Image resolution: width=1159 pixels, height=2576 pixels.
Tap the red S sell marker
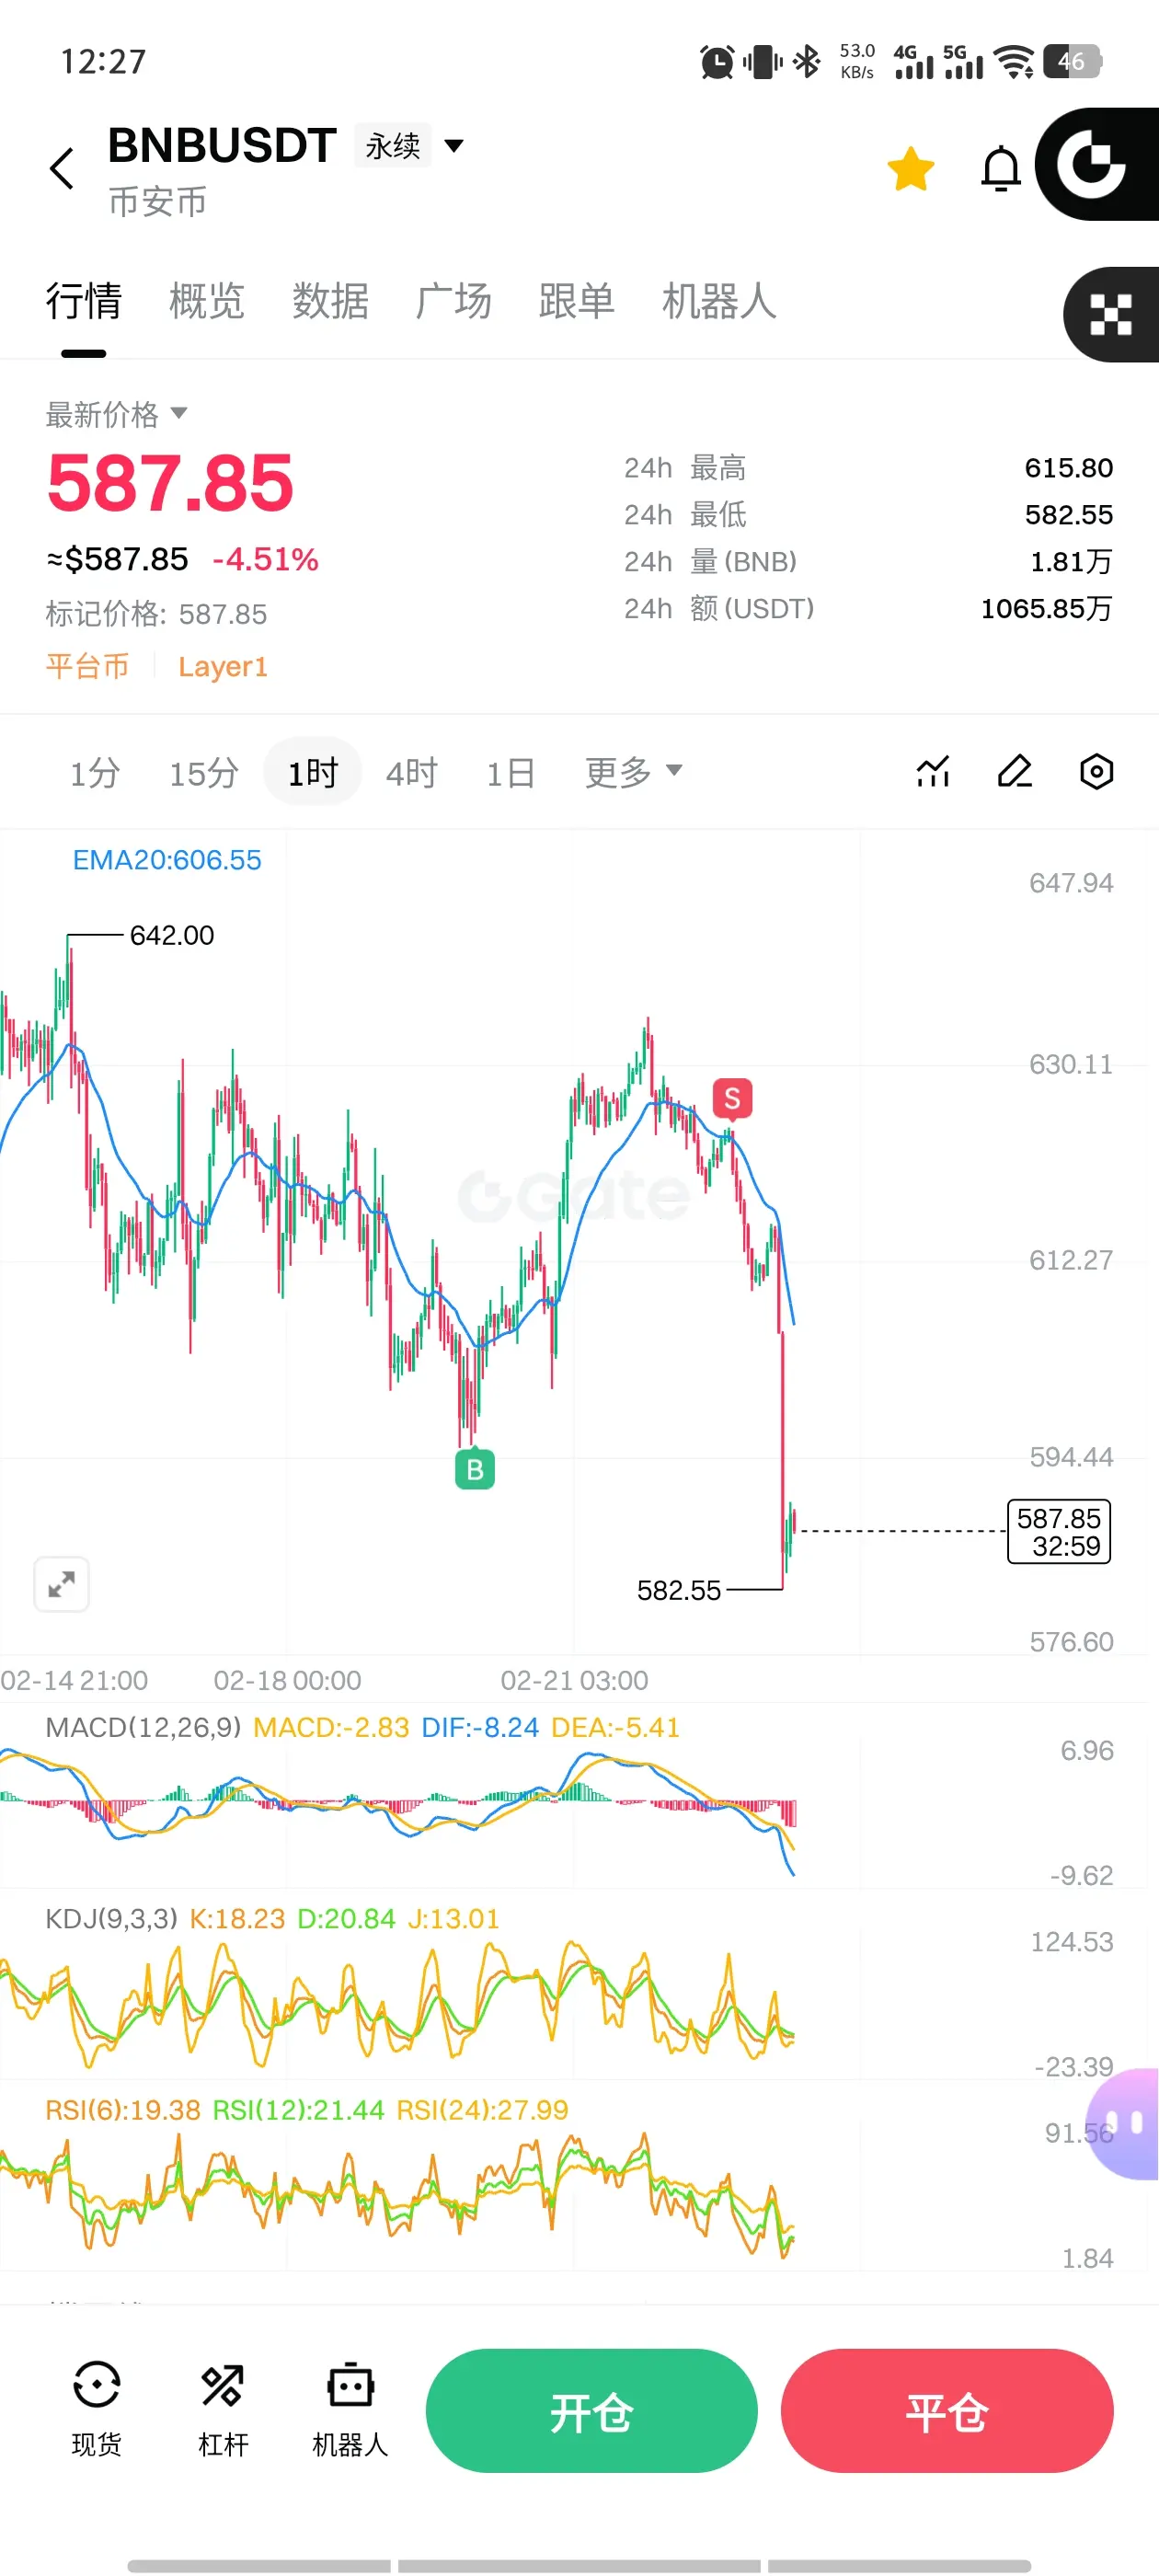[732, 1098]
